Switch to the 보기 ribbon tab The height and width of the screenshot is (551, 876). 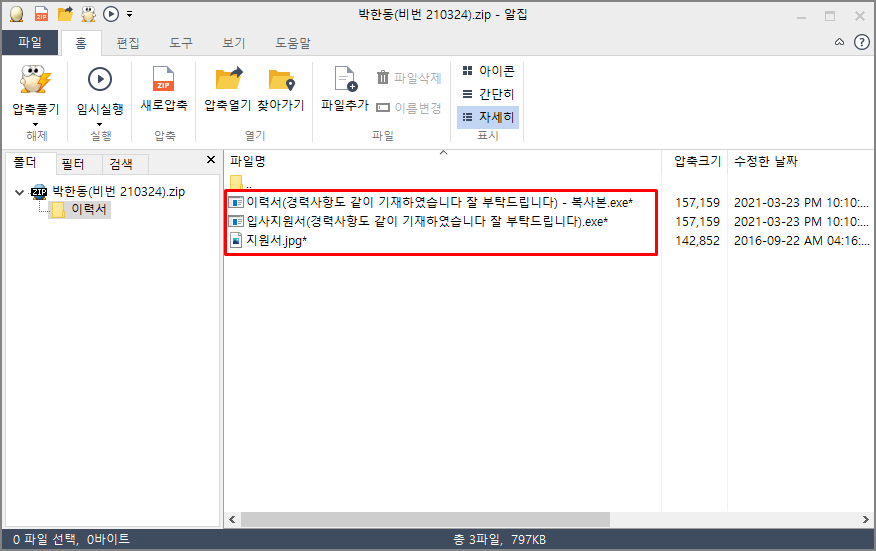tap(234, 43)
